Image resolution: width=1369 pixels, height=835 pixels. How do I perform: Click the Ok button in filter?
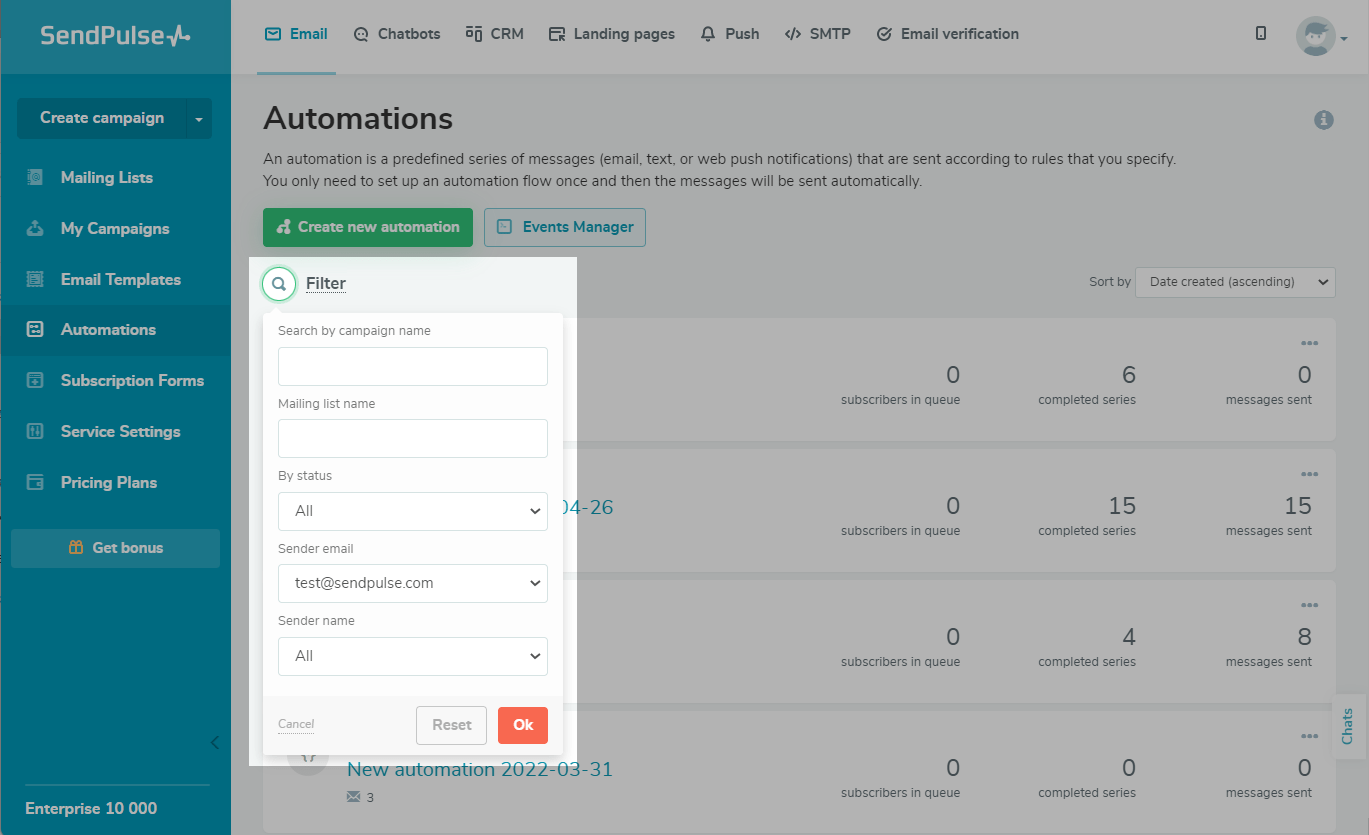(x=523, y=725)
